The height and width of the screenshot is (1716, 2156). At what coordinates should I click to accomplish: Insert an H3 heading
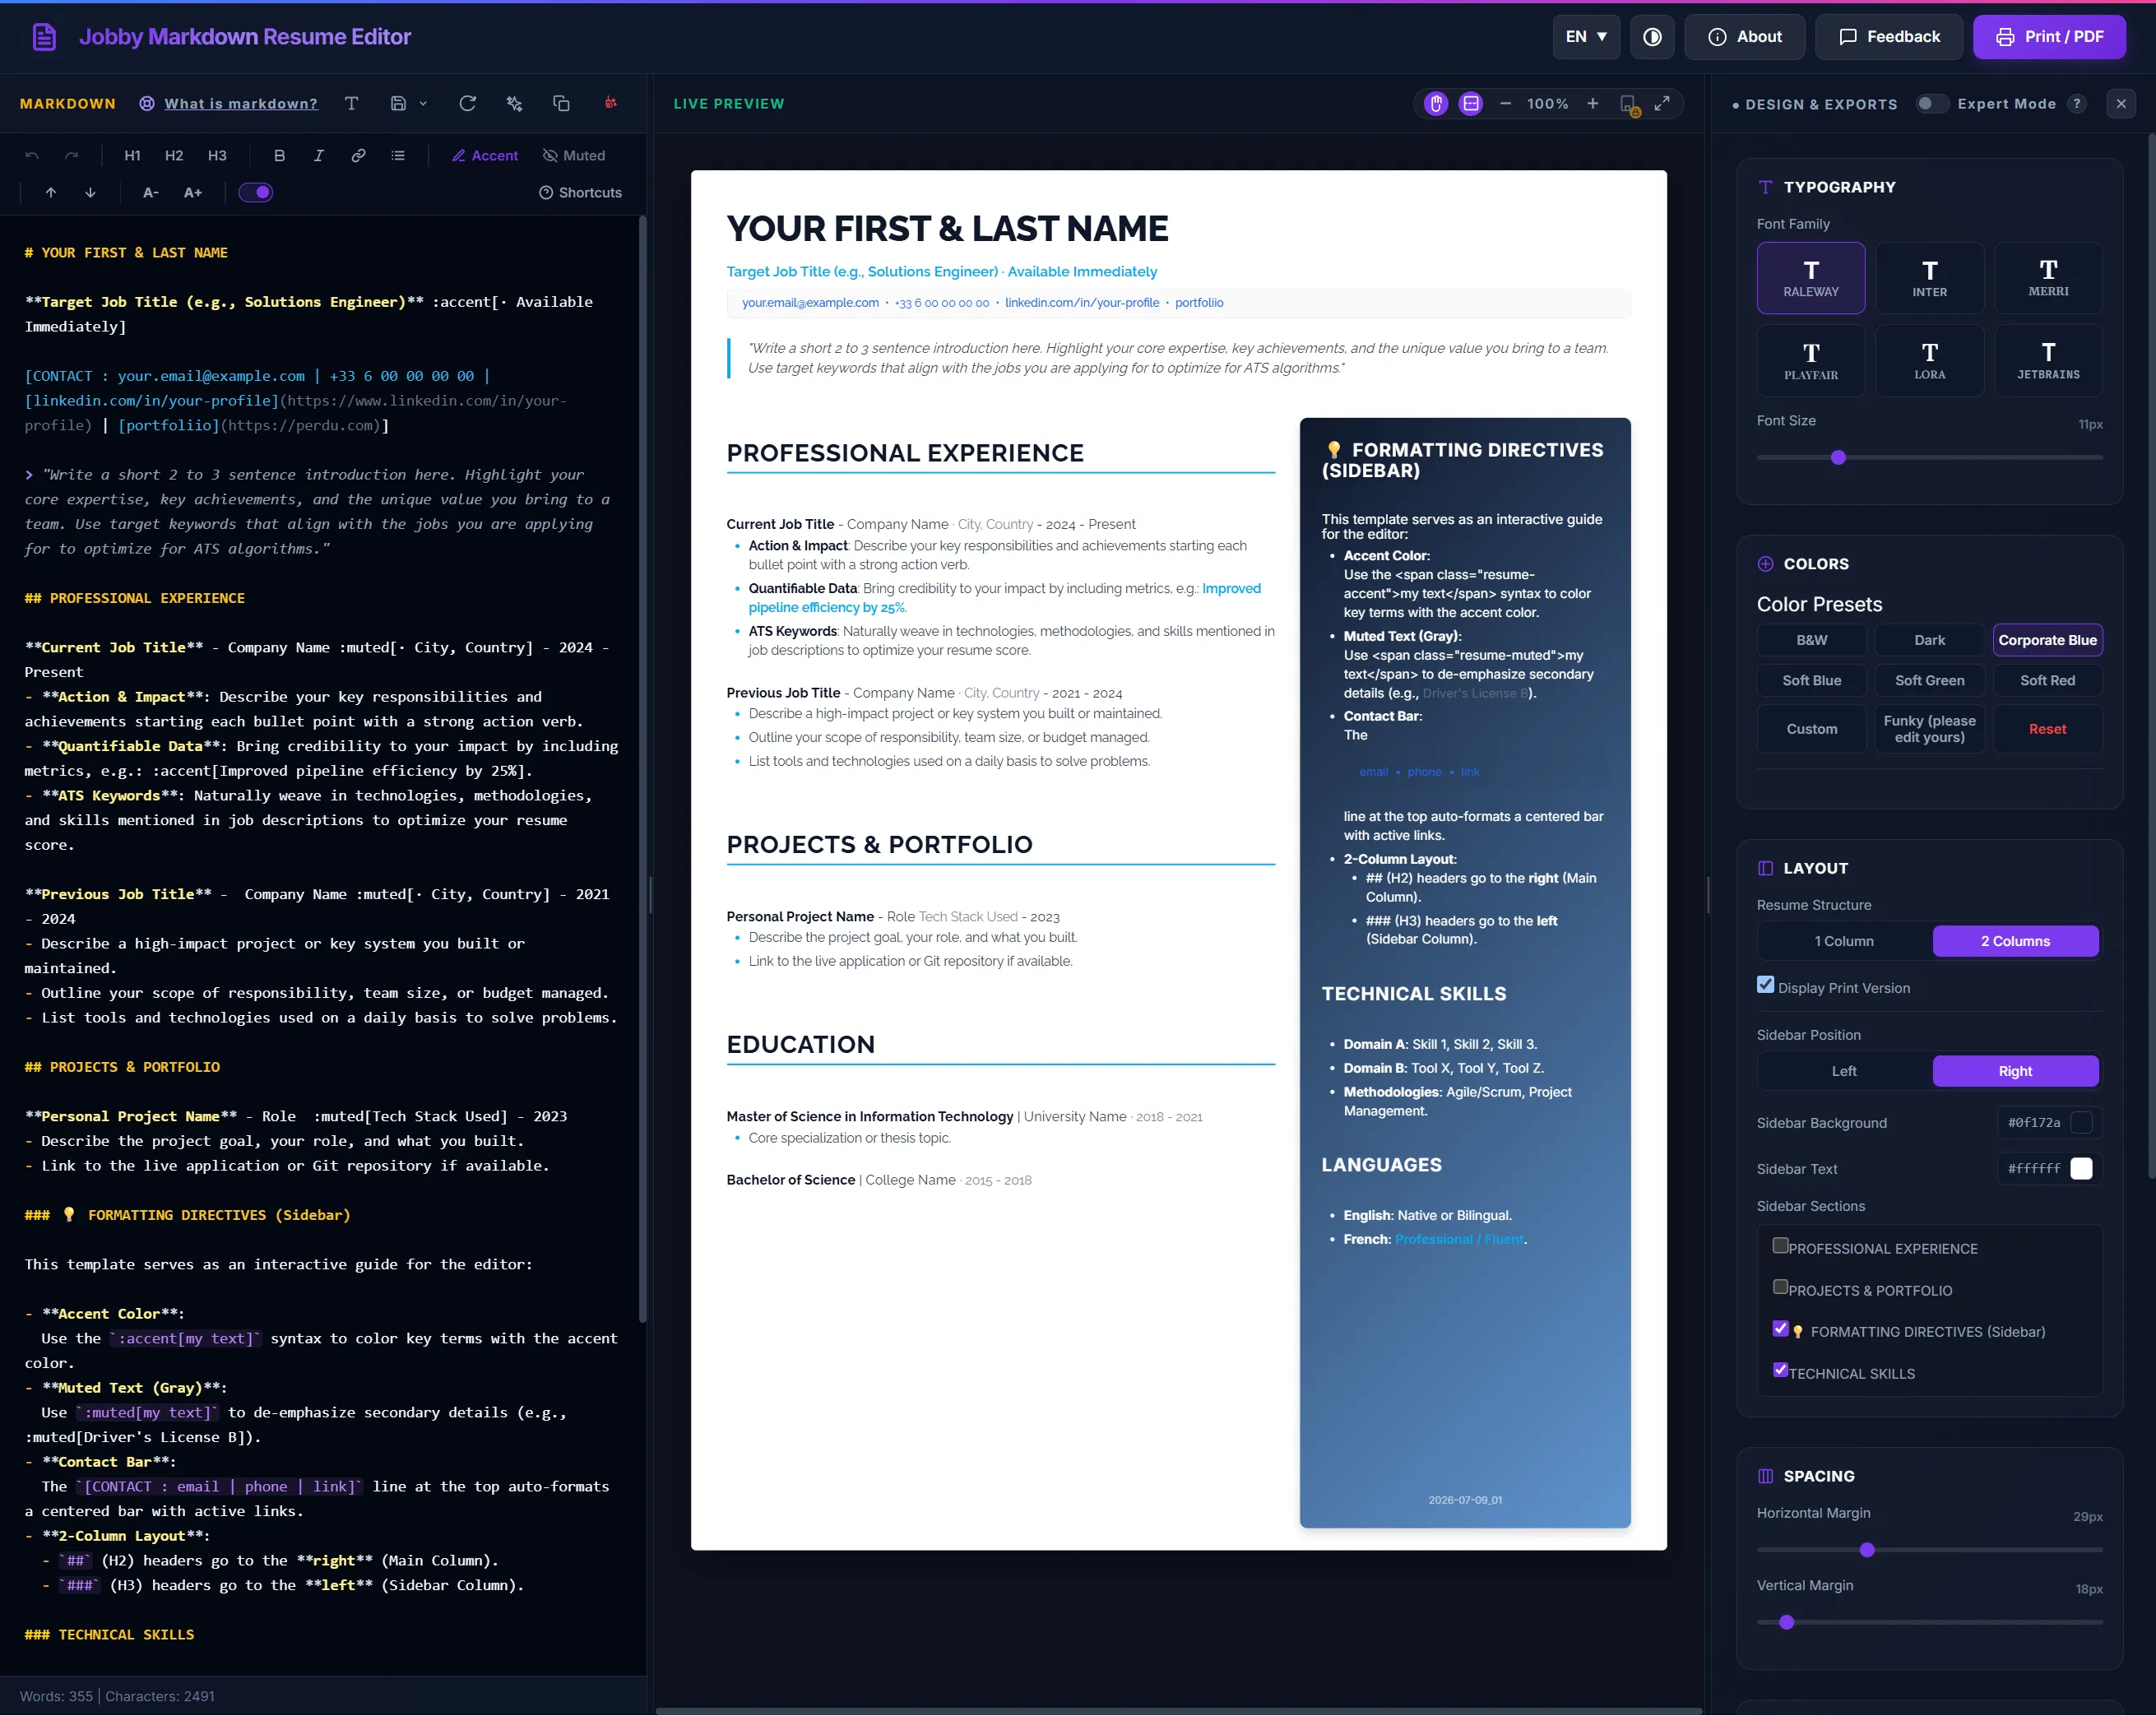tap(217, 156)
